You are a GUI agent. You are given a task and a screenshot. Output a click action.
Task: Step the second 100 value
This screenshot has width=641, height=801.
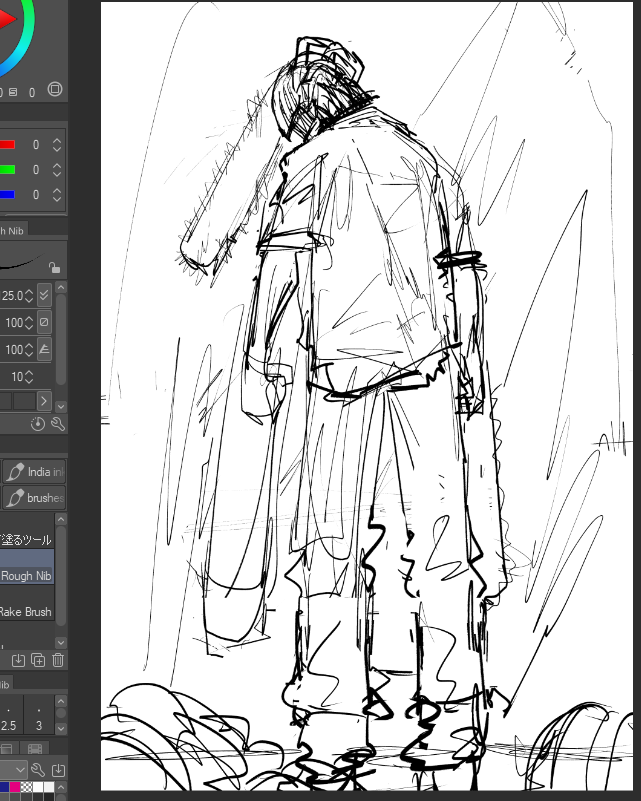29,350
